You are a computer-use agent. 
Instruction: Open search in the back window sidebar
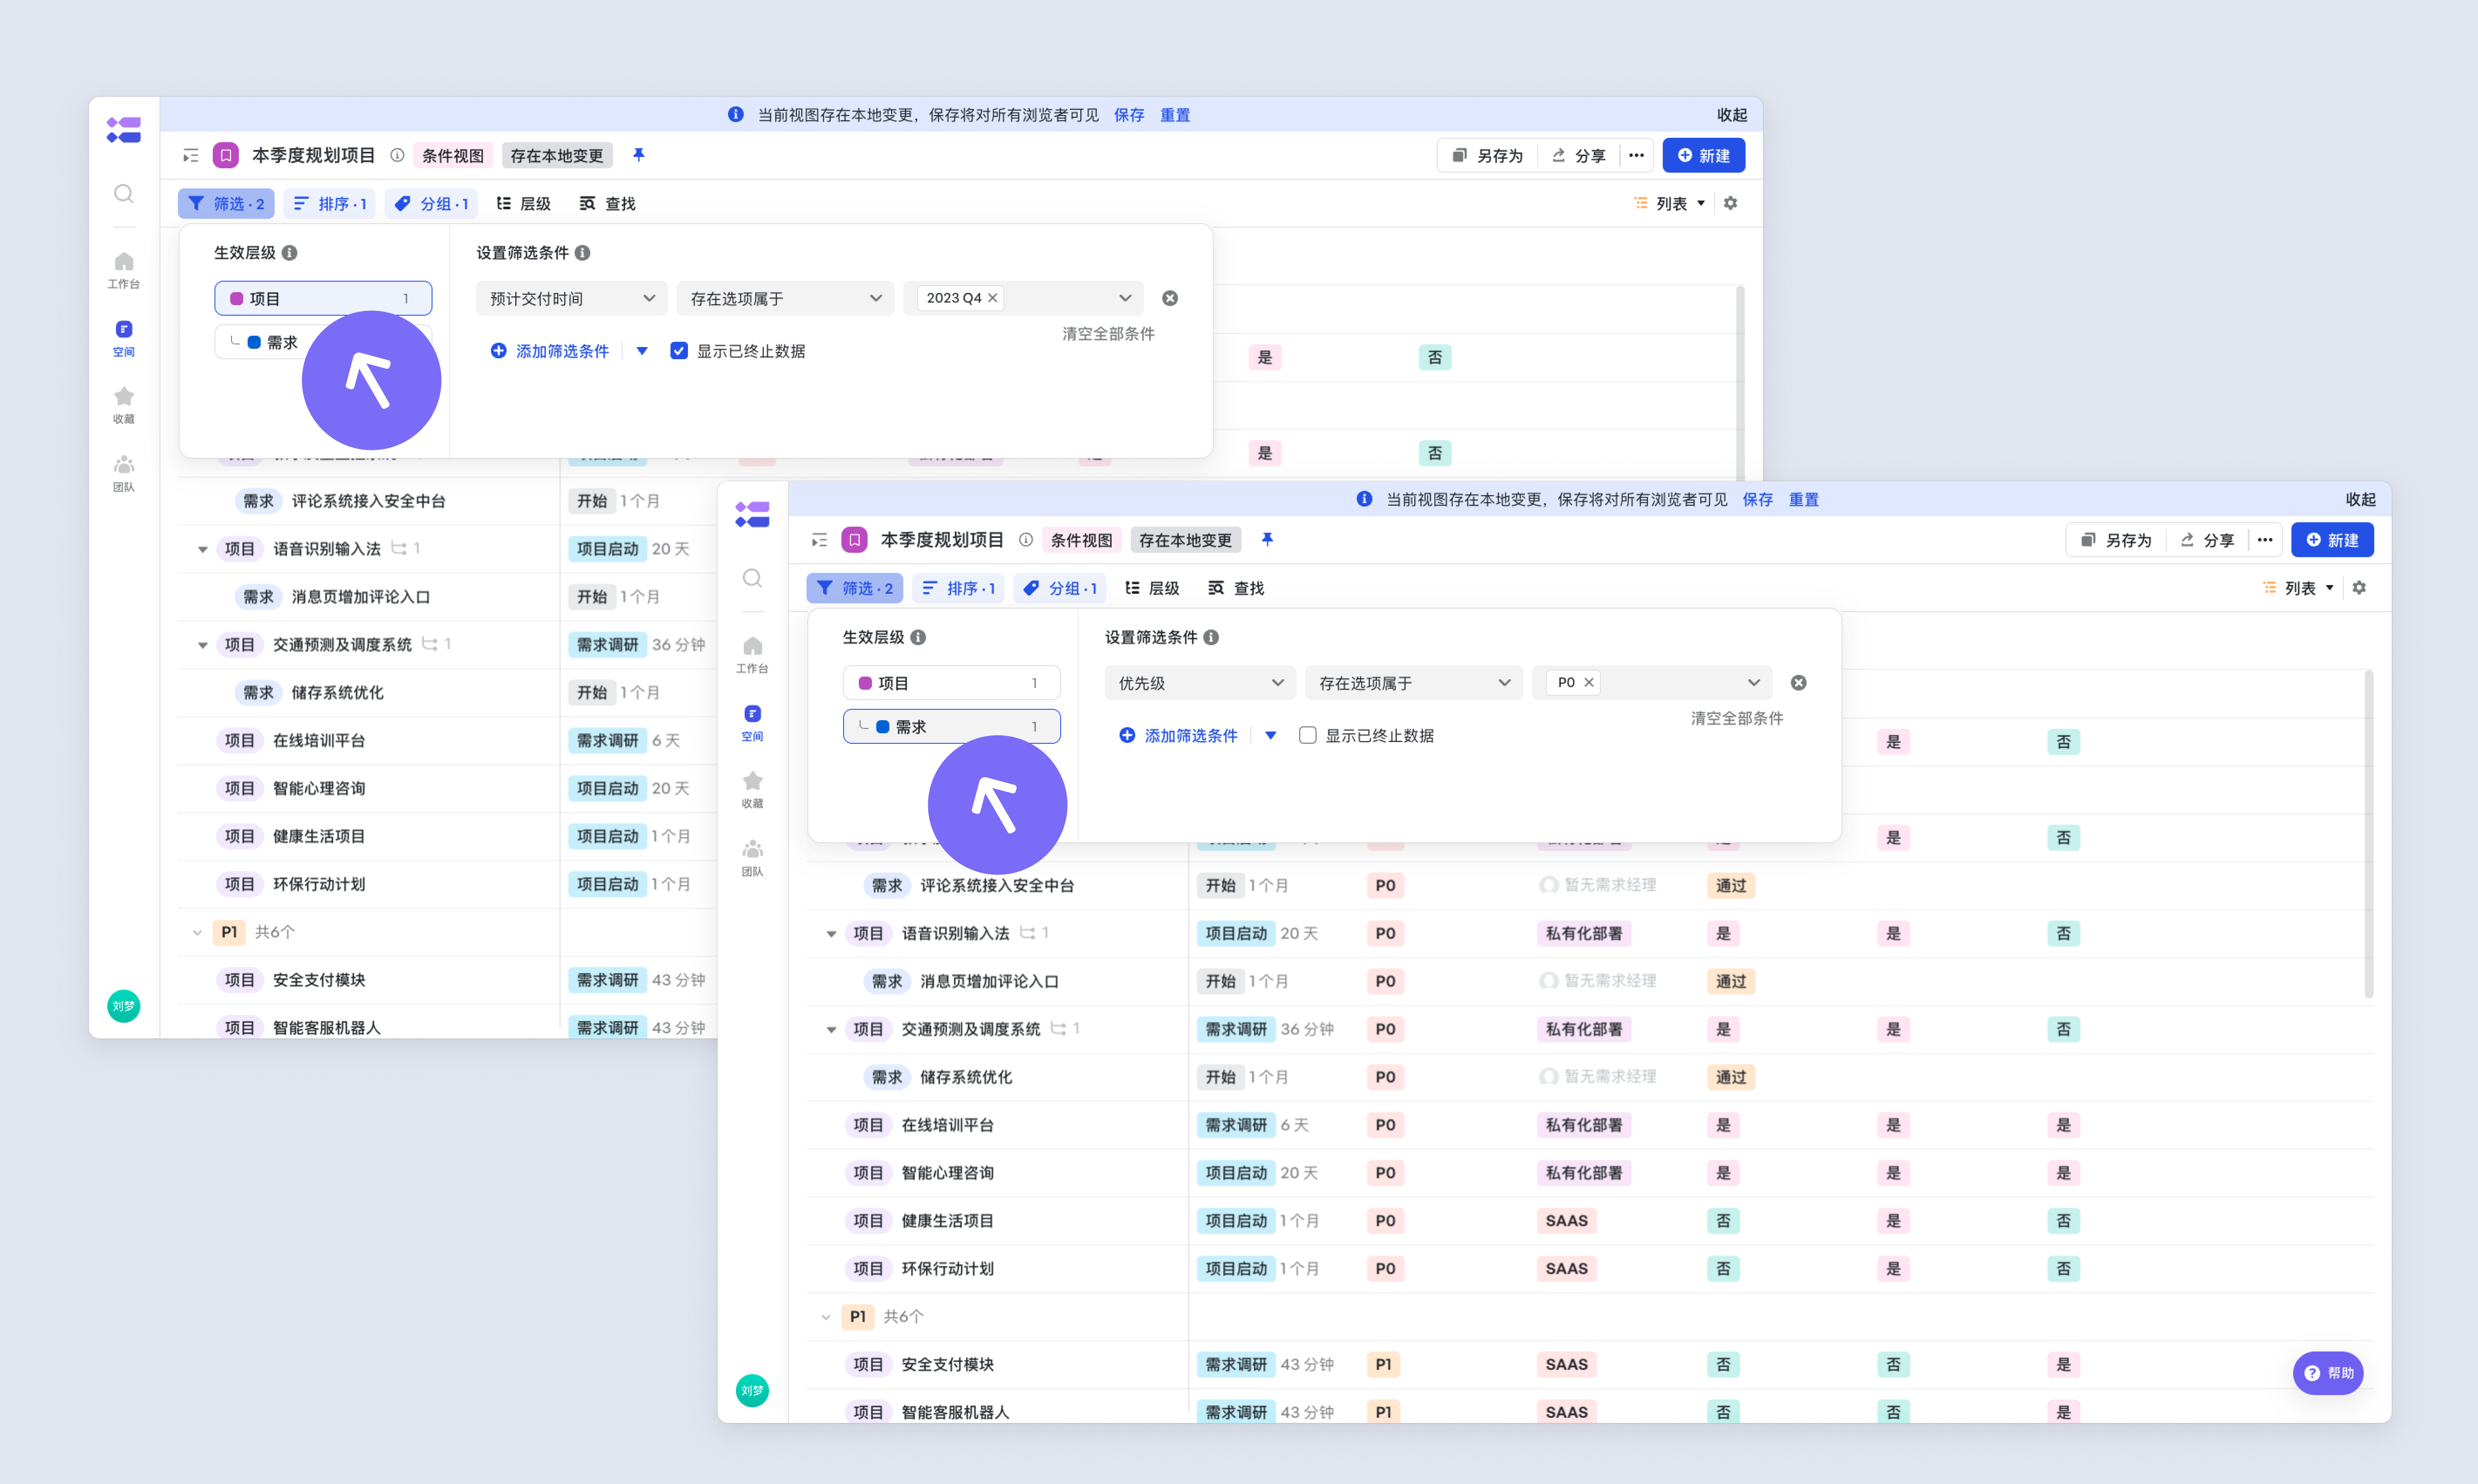pyautogui.click(x=123, y=194)
